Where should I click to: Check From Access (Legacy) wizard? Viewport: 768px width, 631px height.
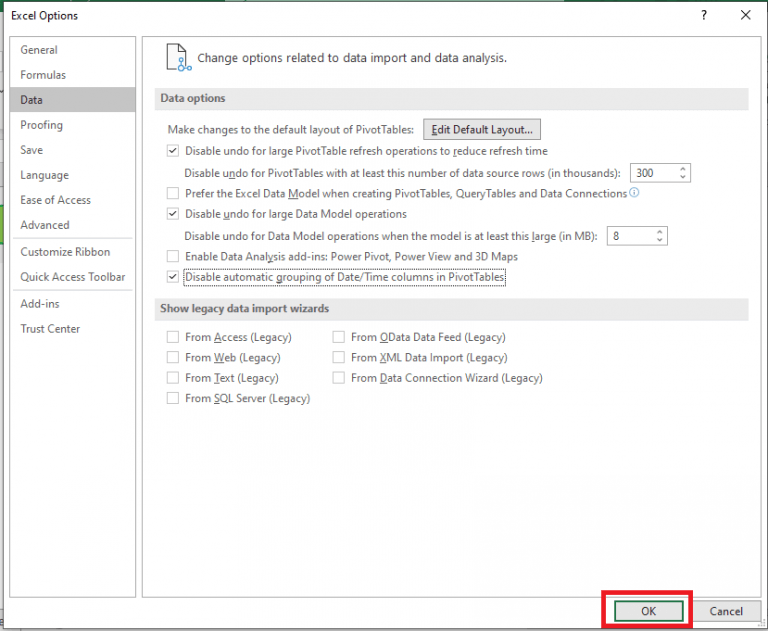tap(173, 338)
